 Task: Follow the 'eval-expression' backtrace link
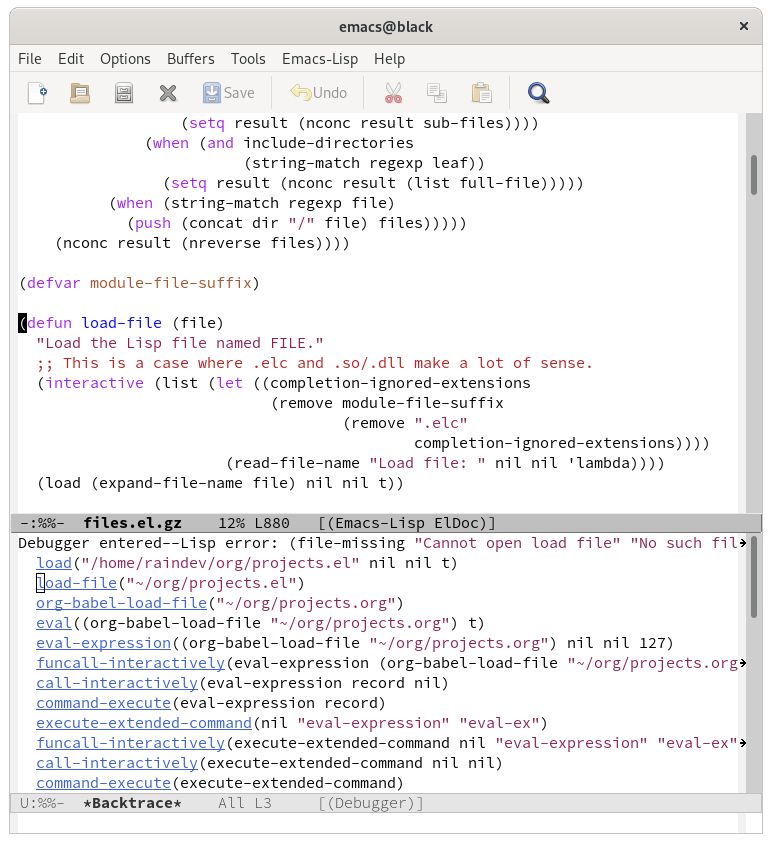tap(103, 643)
